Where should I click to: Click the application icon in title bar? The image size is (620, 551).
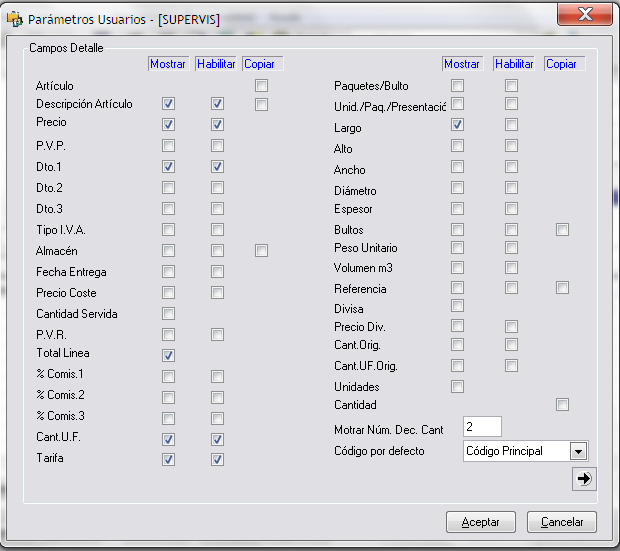[x=14, y=19]
